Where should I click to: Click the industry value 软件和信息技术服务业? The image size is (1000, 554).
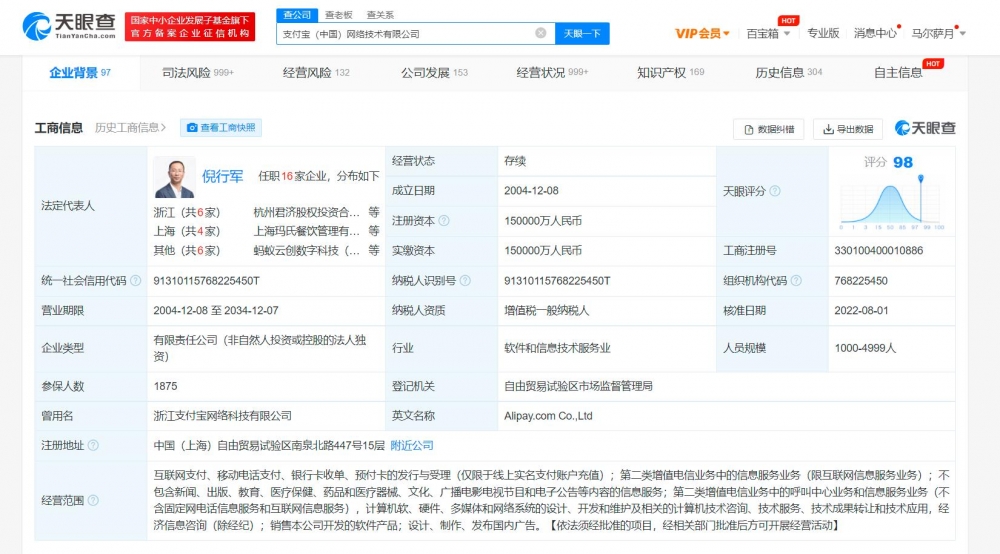click(557, 348)
